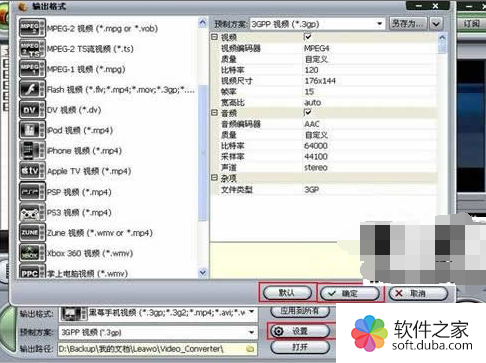
Task: Click the 打开 button
Action: tap(300, 347)
